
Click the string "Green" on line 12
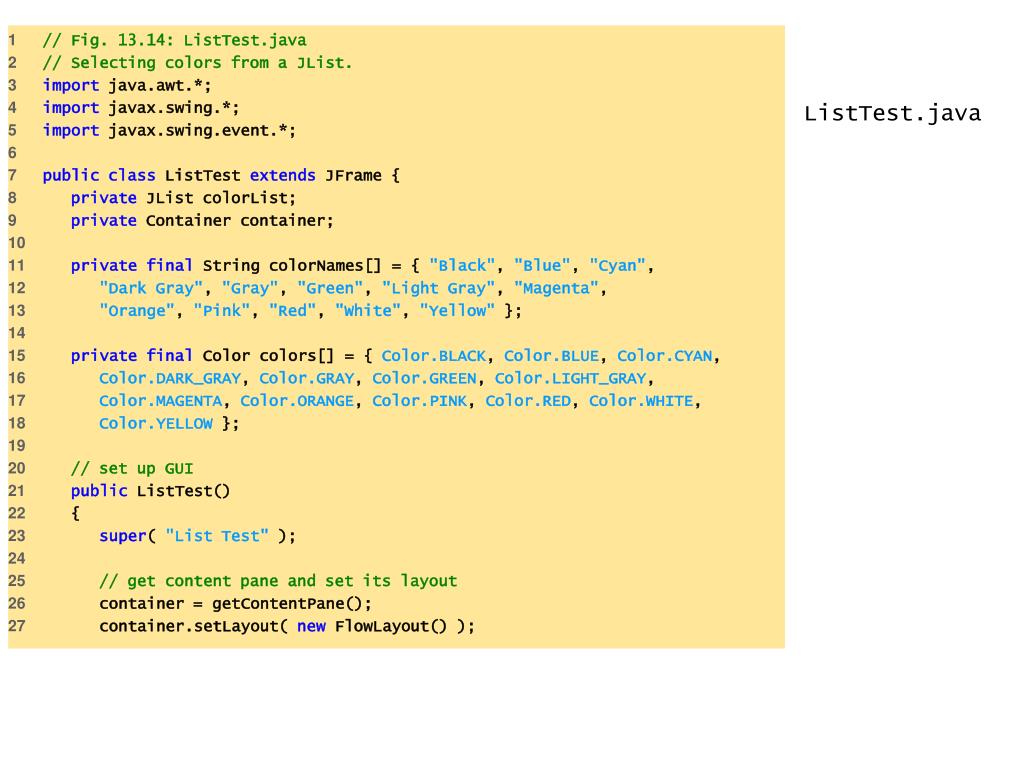[x=330, y=288]
